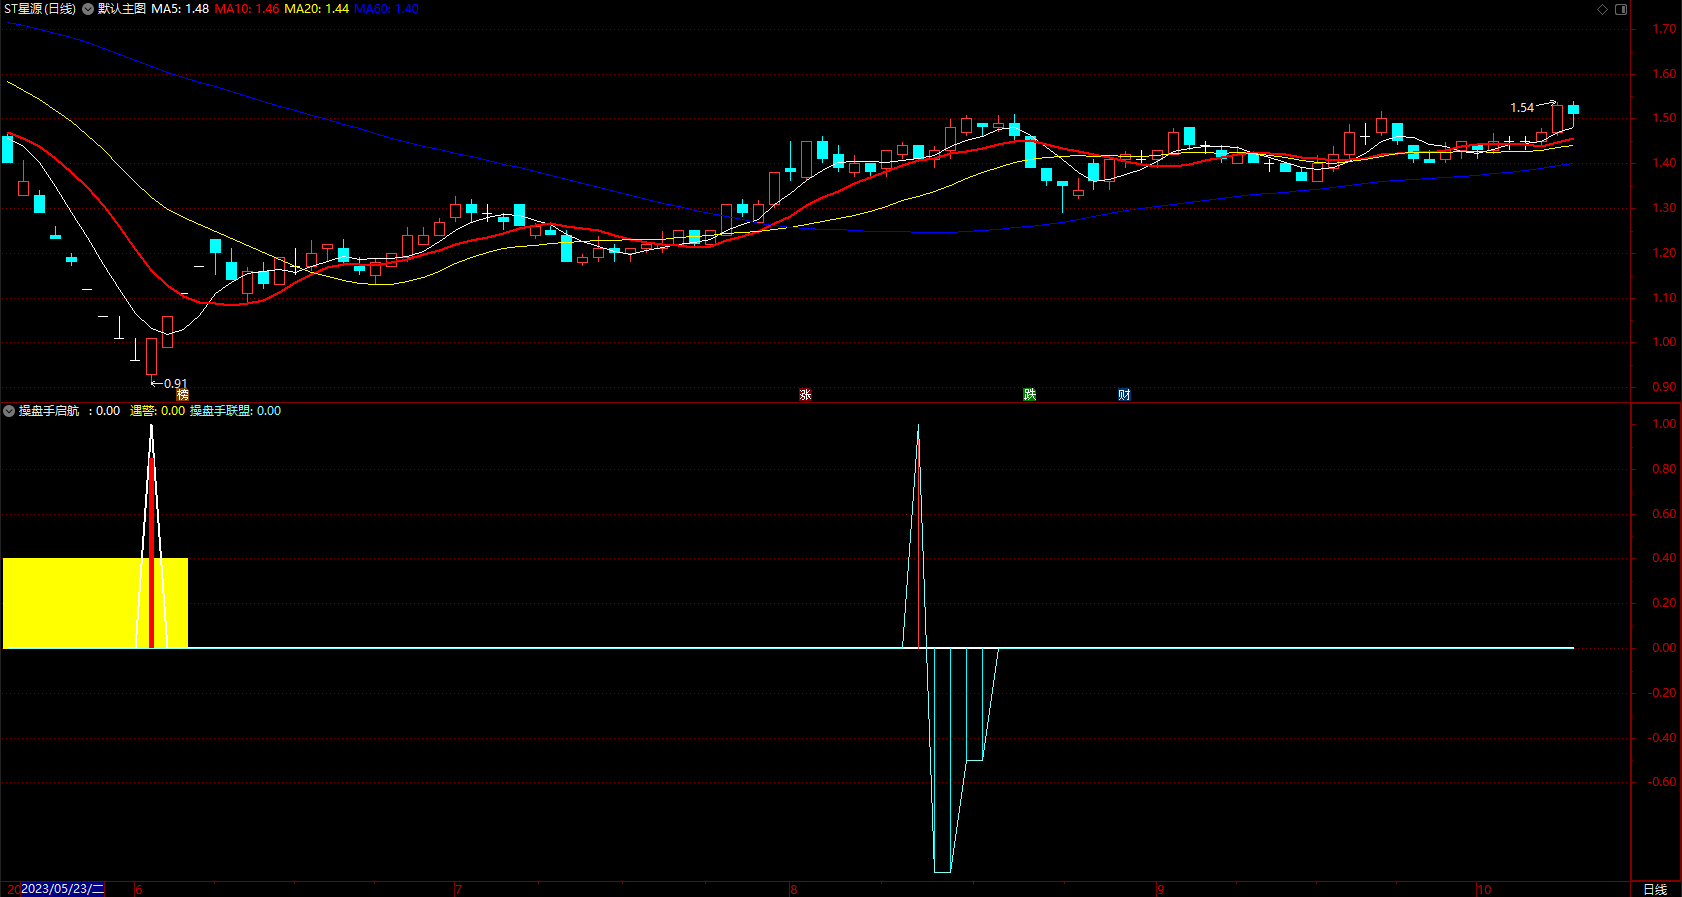Toggle the side panel layout icon
This screenshot has height=897, width=1682.
1621,9
